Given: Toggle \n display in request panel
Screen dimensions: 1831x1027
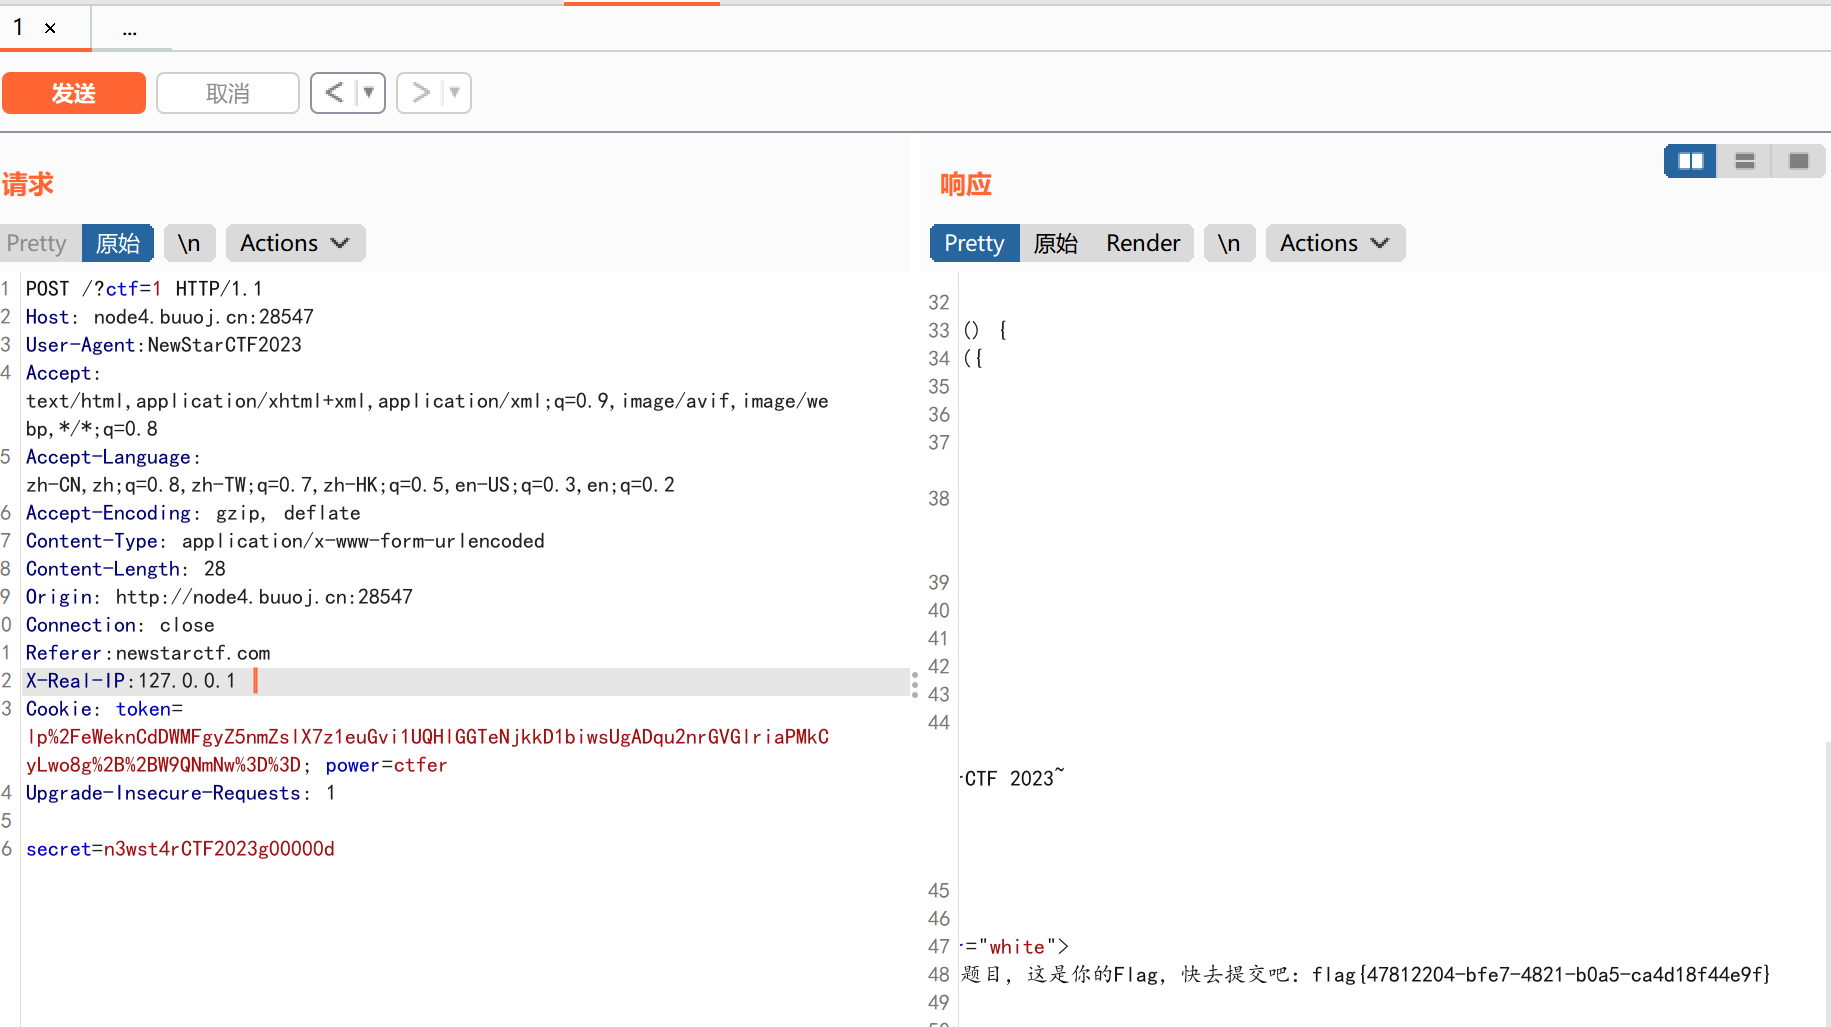Looking at the screenshot, I should coord(189,243).
